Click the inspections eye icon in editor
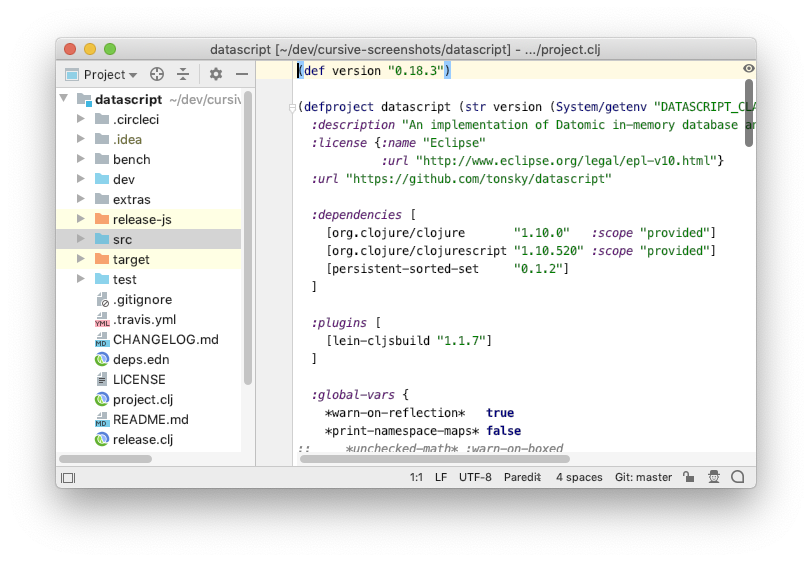The image size is (812, 562). (748, 68)
